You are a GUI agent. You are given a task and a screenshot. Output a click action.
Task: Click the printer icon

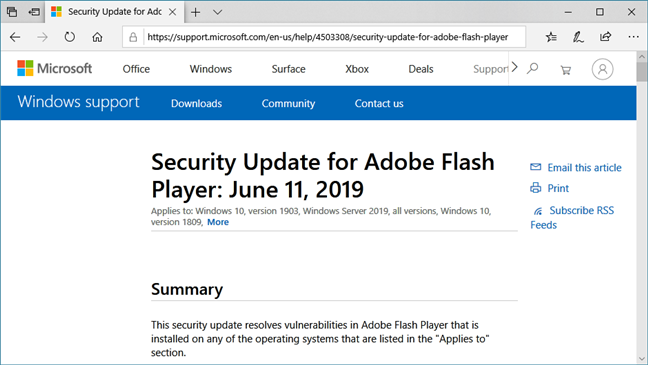(536, 188)
